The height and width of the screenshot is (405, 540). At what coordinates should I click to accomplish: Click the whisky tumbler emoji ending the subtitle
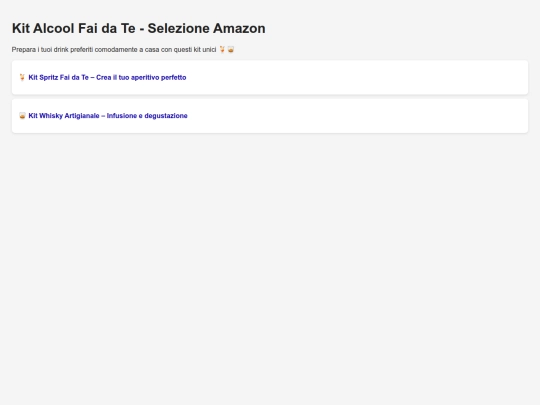coord(231,50)
